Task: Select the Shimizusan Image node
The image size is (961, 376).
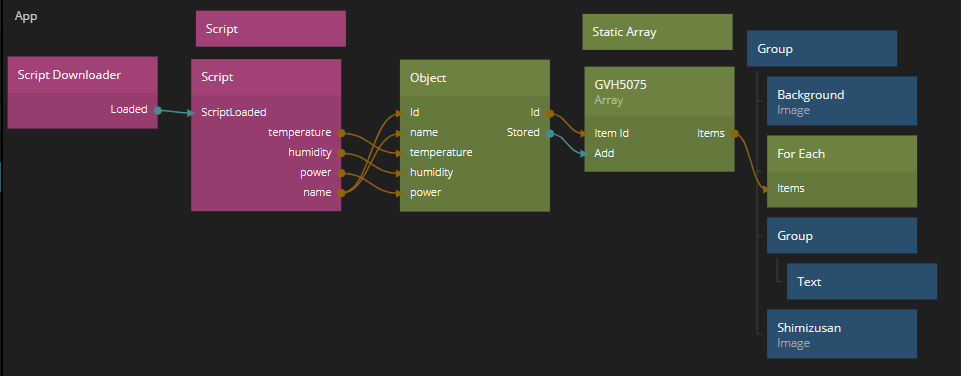Action: pyautogui.click(x=842, y=334)
